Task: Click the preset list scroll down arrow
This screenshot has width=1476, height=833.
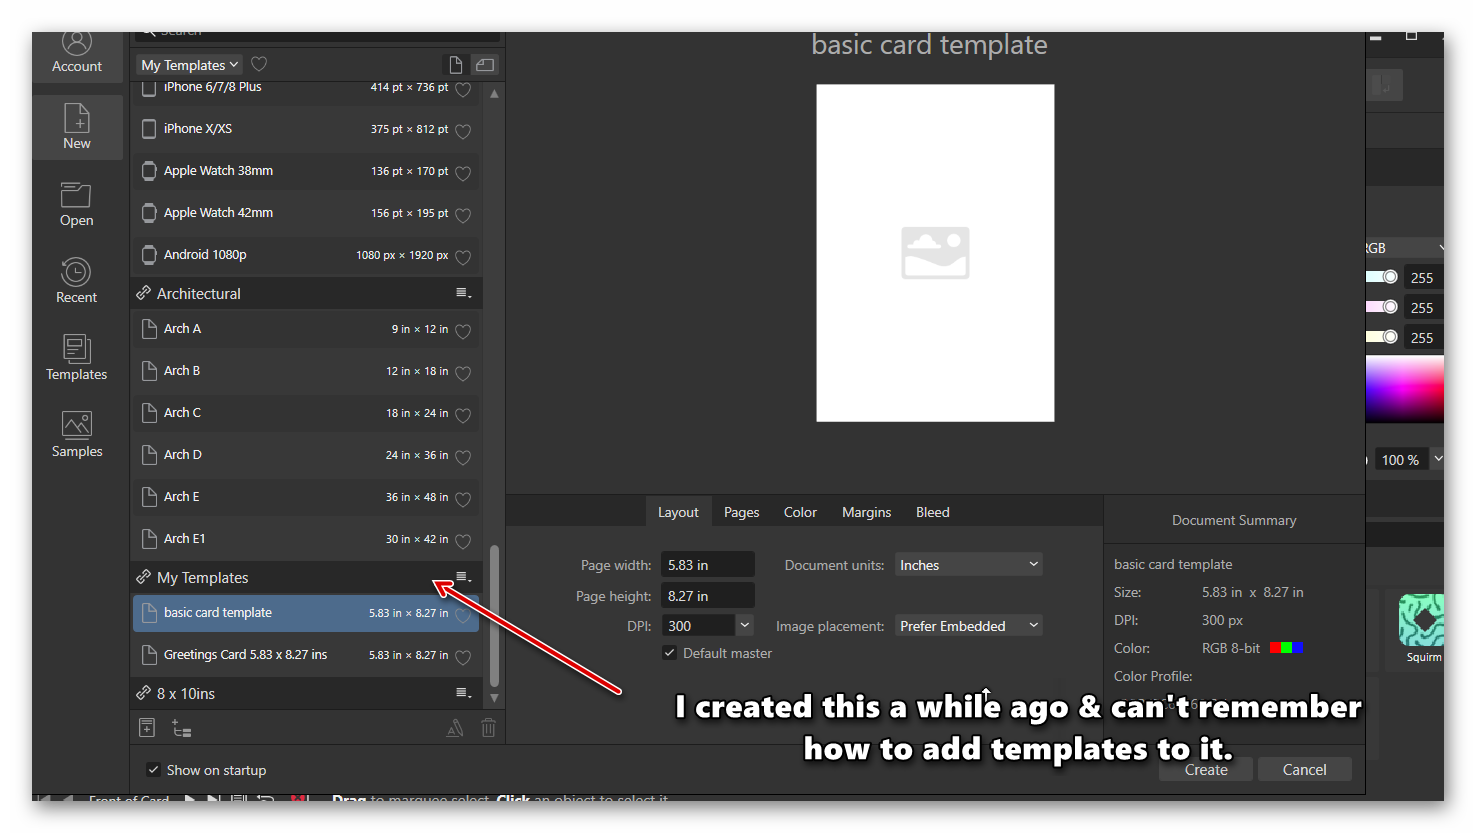Action: tap(494, 698)
